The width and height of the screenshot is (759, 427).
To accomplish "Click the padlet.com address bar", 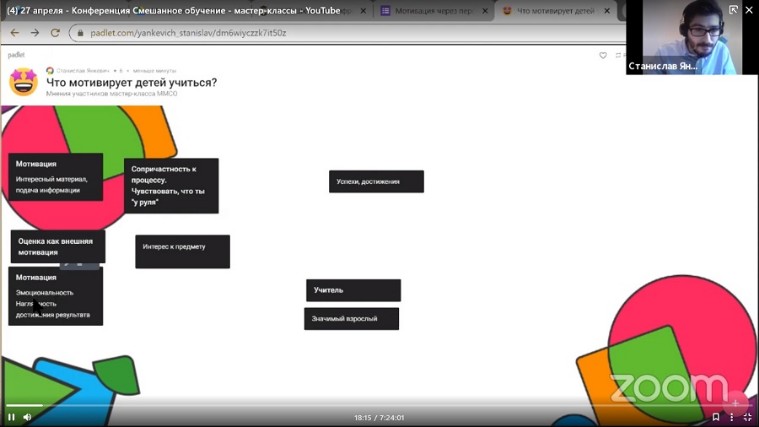I will 300,32.
